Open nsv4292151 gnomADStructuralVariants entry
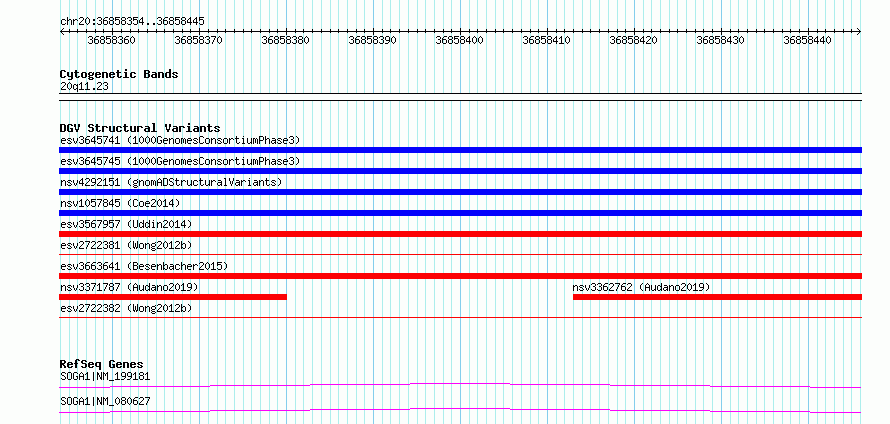This screenshot has height=424, width=890. [171, 182]
